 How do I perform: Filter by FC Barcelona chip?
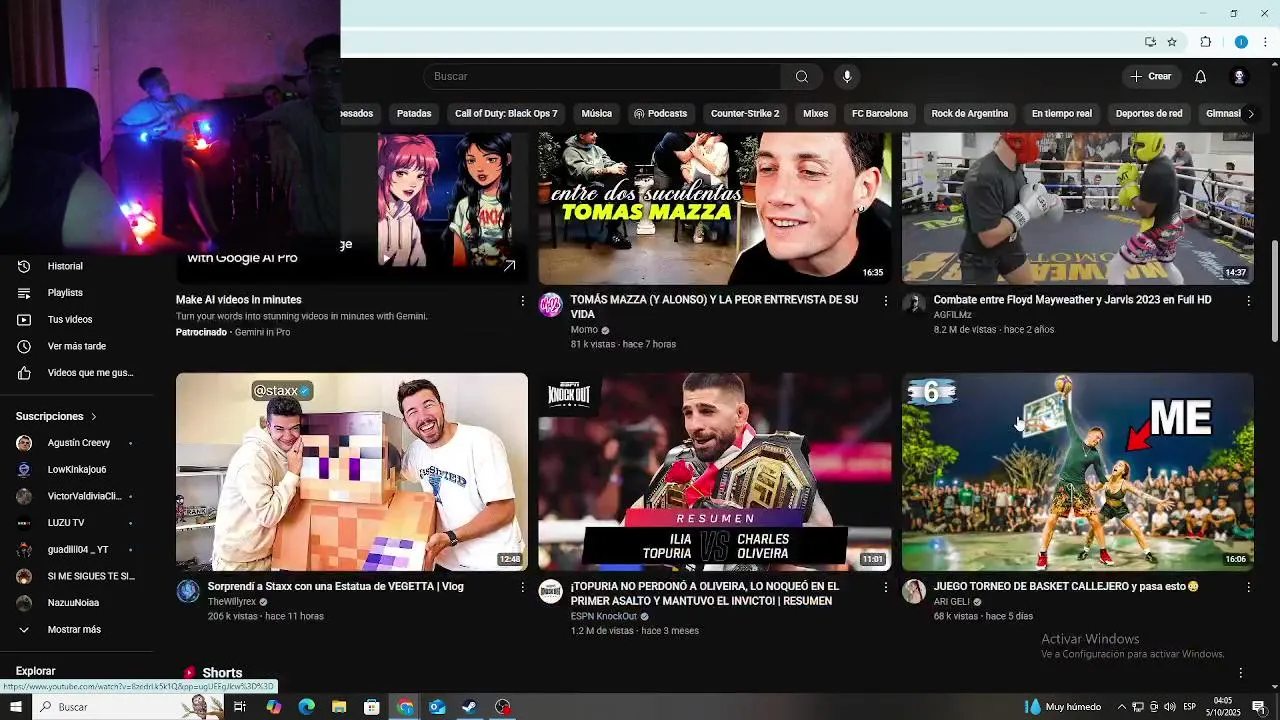pyautogui.click(x=880, y=114)
